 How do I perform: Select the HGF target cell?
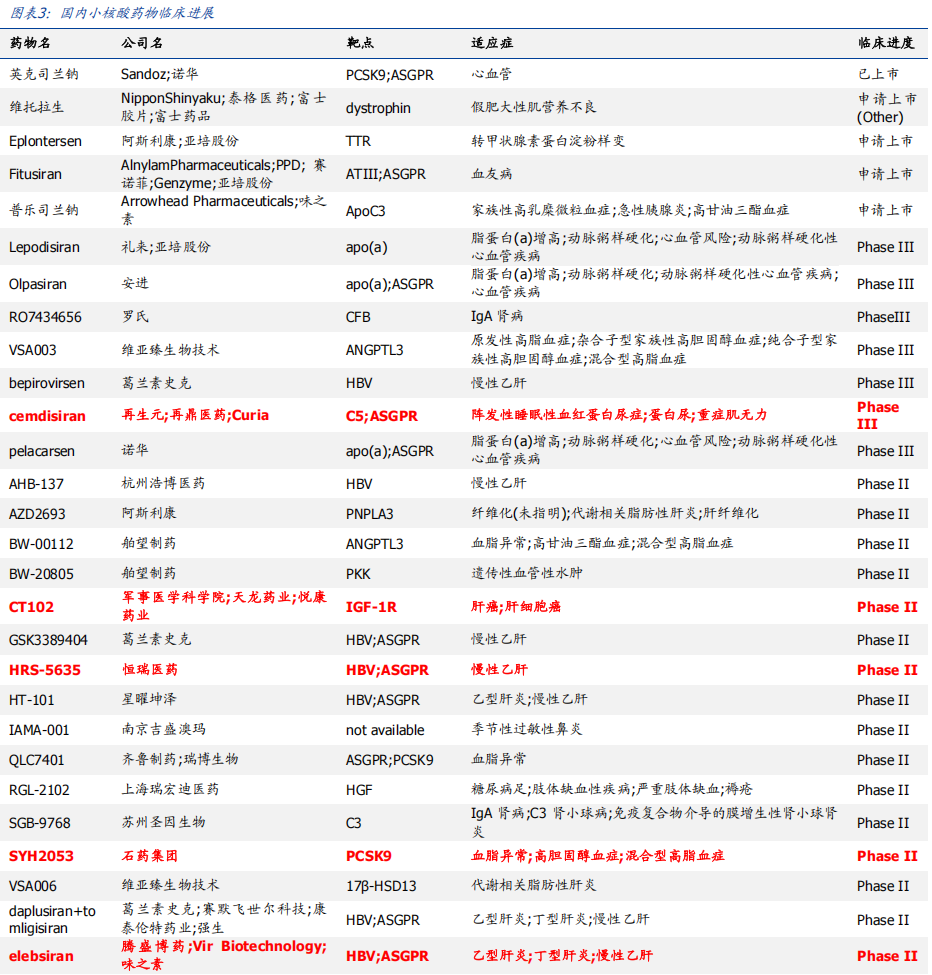359,790
